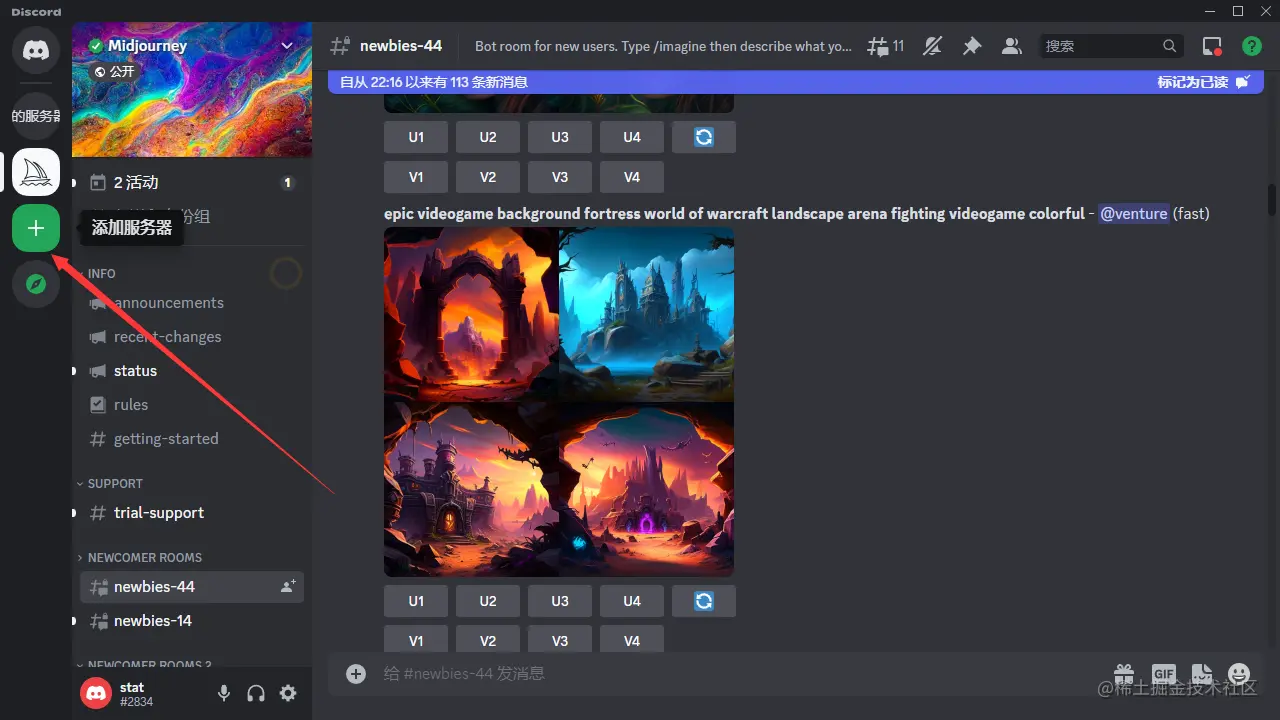This screenshot has height=720, width=1280.
Task: Focus the #newbies-44 message input
Action: (740, 674)
